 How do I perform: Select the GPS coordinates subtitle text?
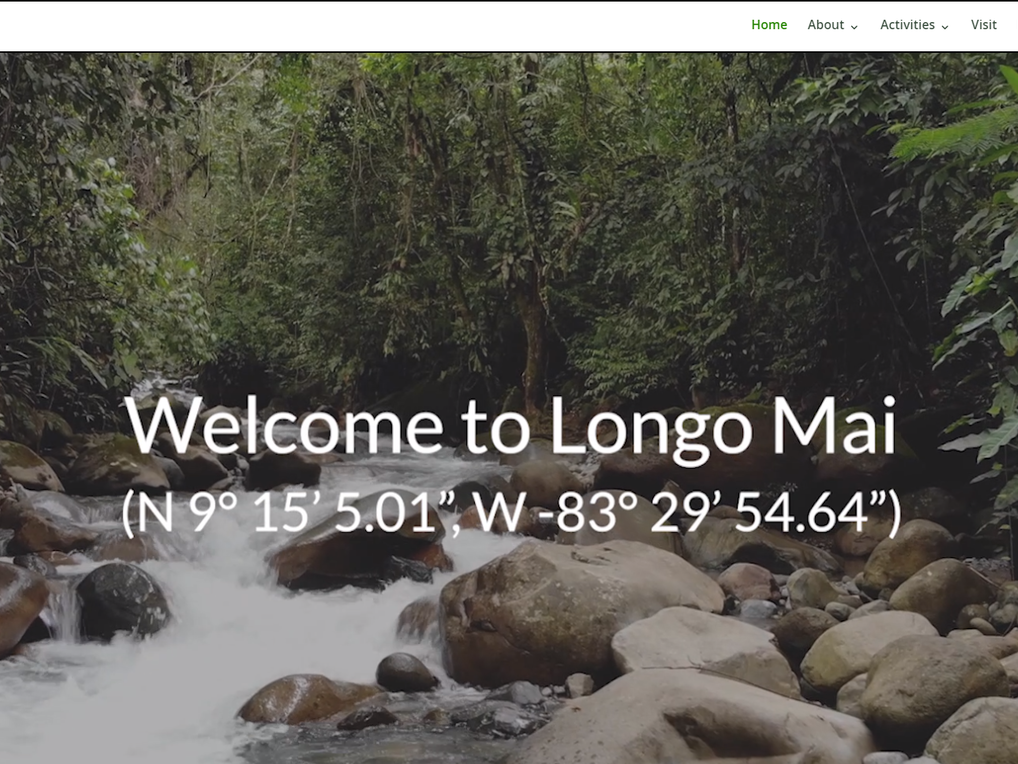(x=511, y=513)
